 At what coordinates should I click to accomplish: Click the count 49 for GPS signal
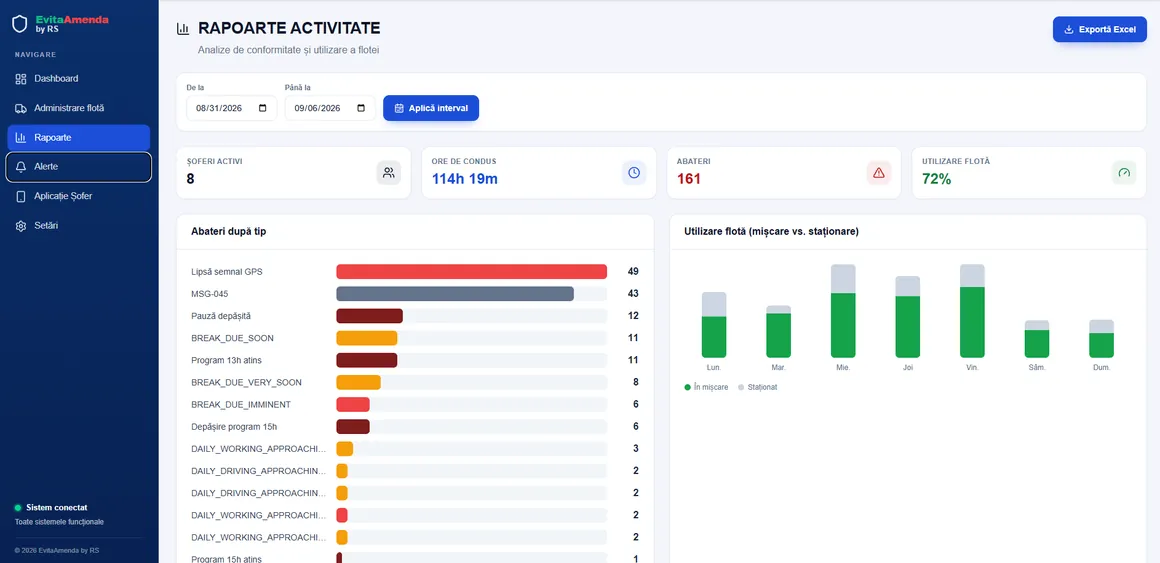click(x=633, y=272)
